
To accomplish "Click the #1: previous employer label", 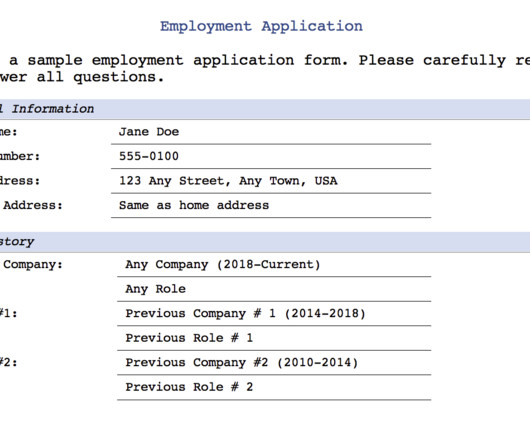I will (x=8, y=314).
